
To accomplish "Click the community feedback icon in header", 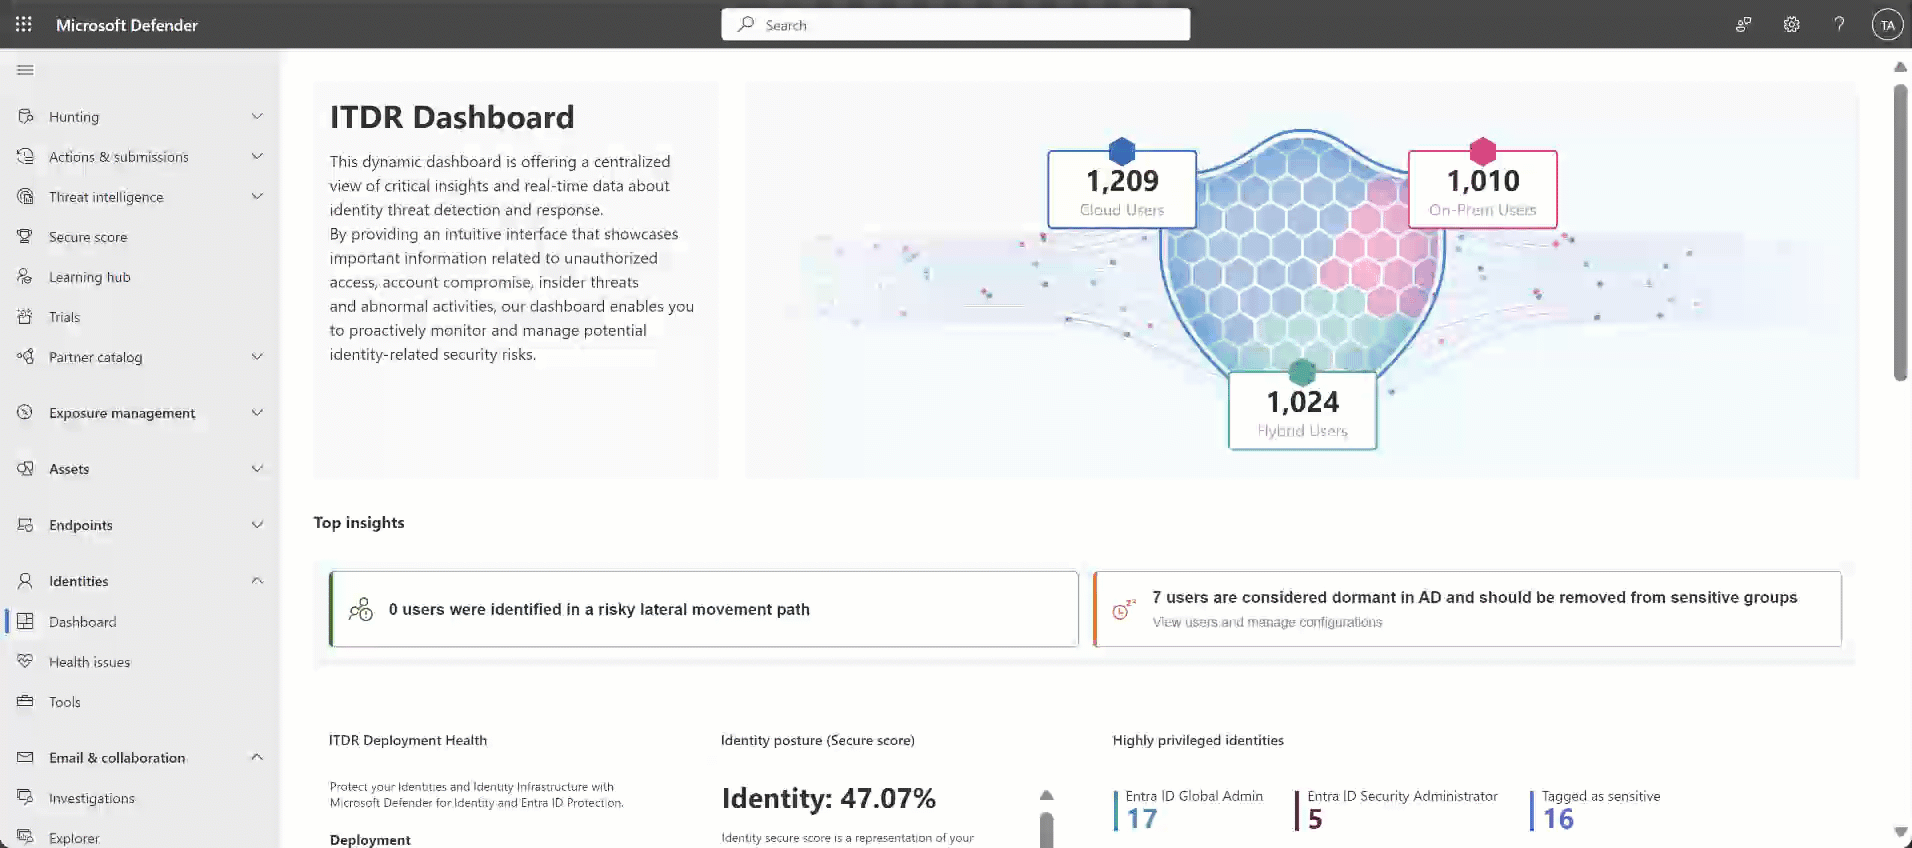I will [1743, 25].
